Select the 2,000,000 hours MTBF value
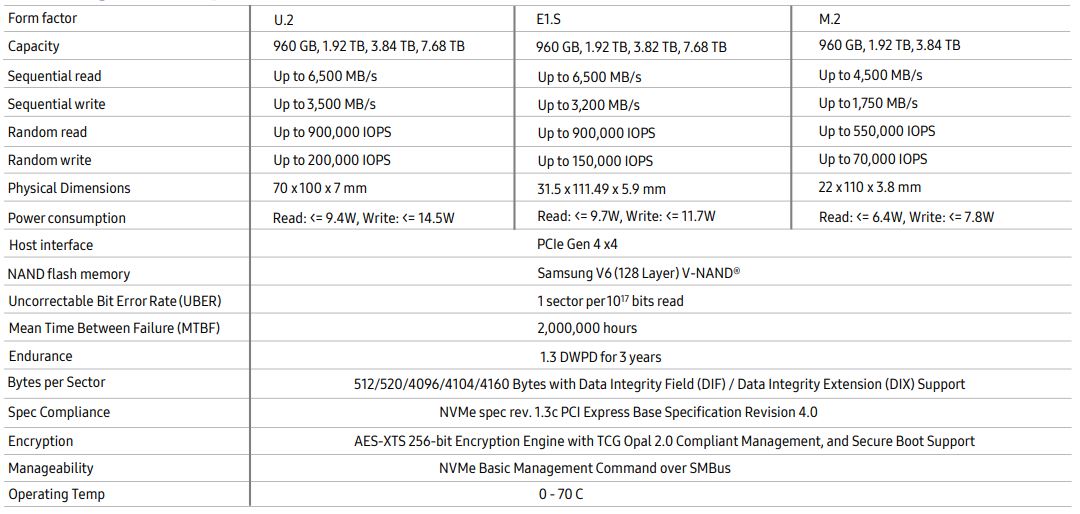This screenshot has width=1080, height=514. [x=586, y=328]
